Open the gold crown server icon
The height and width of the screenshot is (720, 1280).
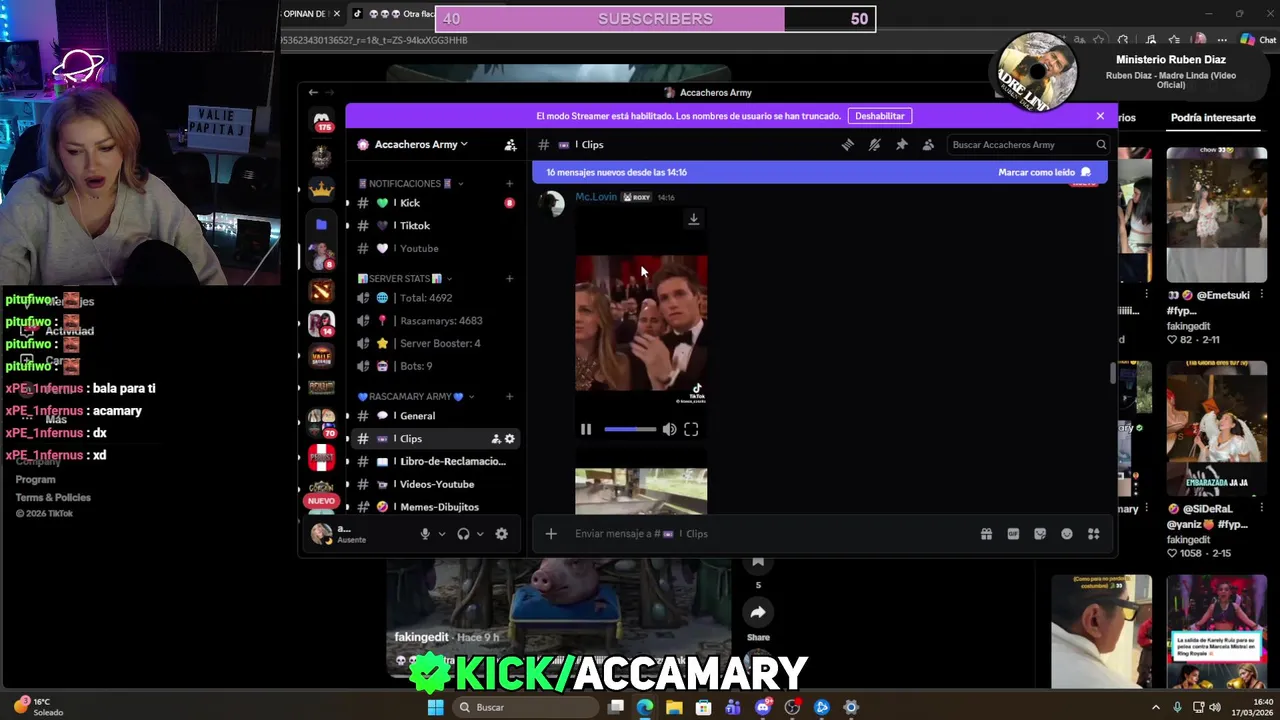(321, 189)
